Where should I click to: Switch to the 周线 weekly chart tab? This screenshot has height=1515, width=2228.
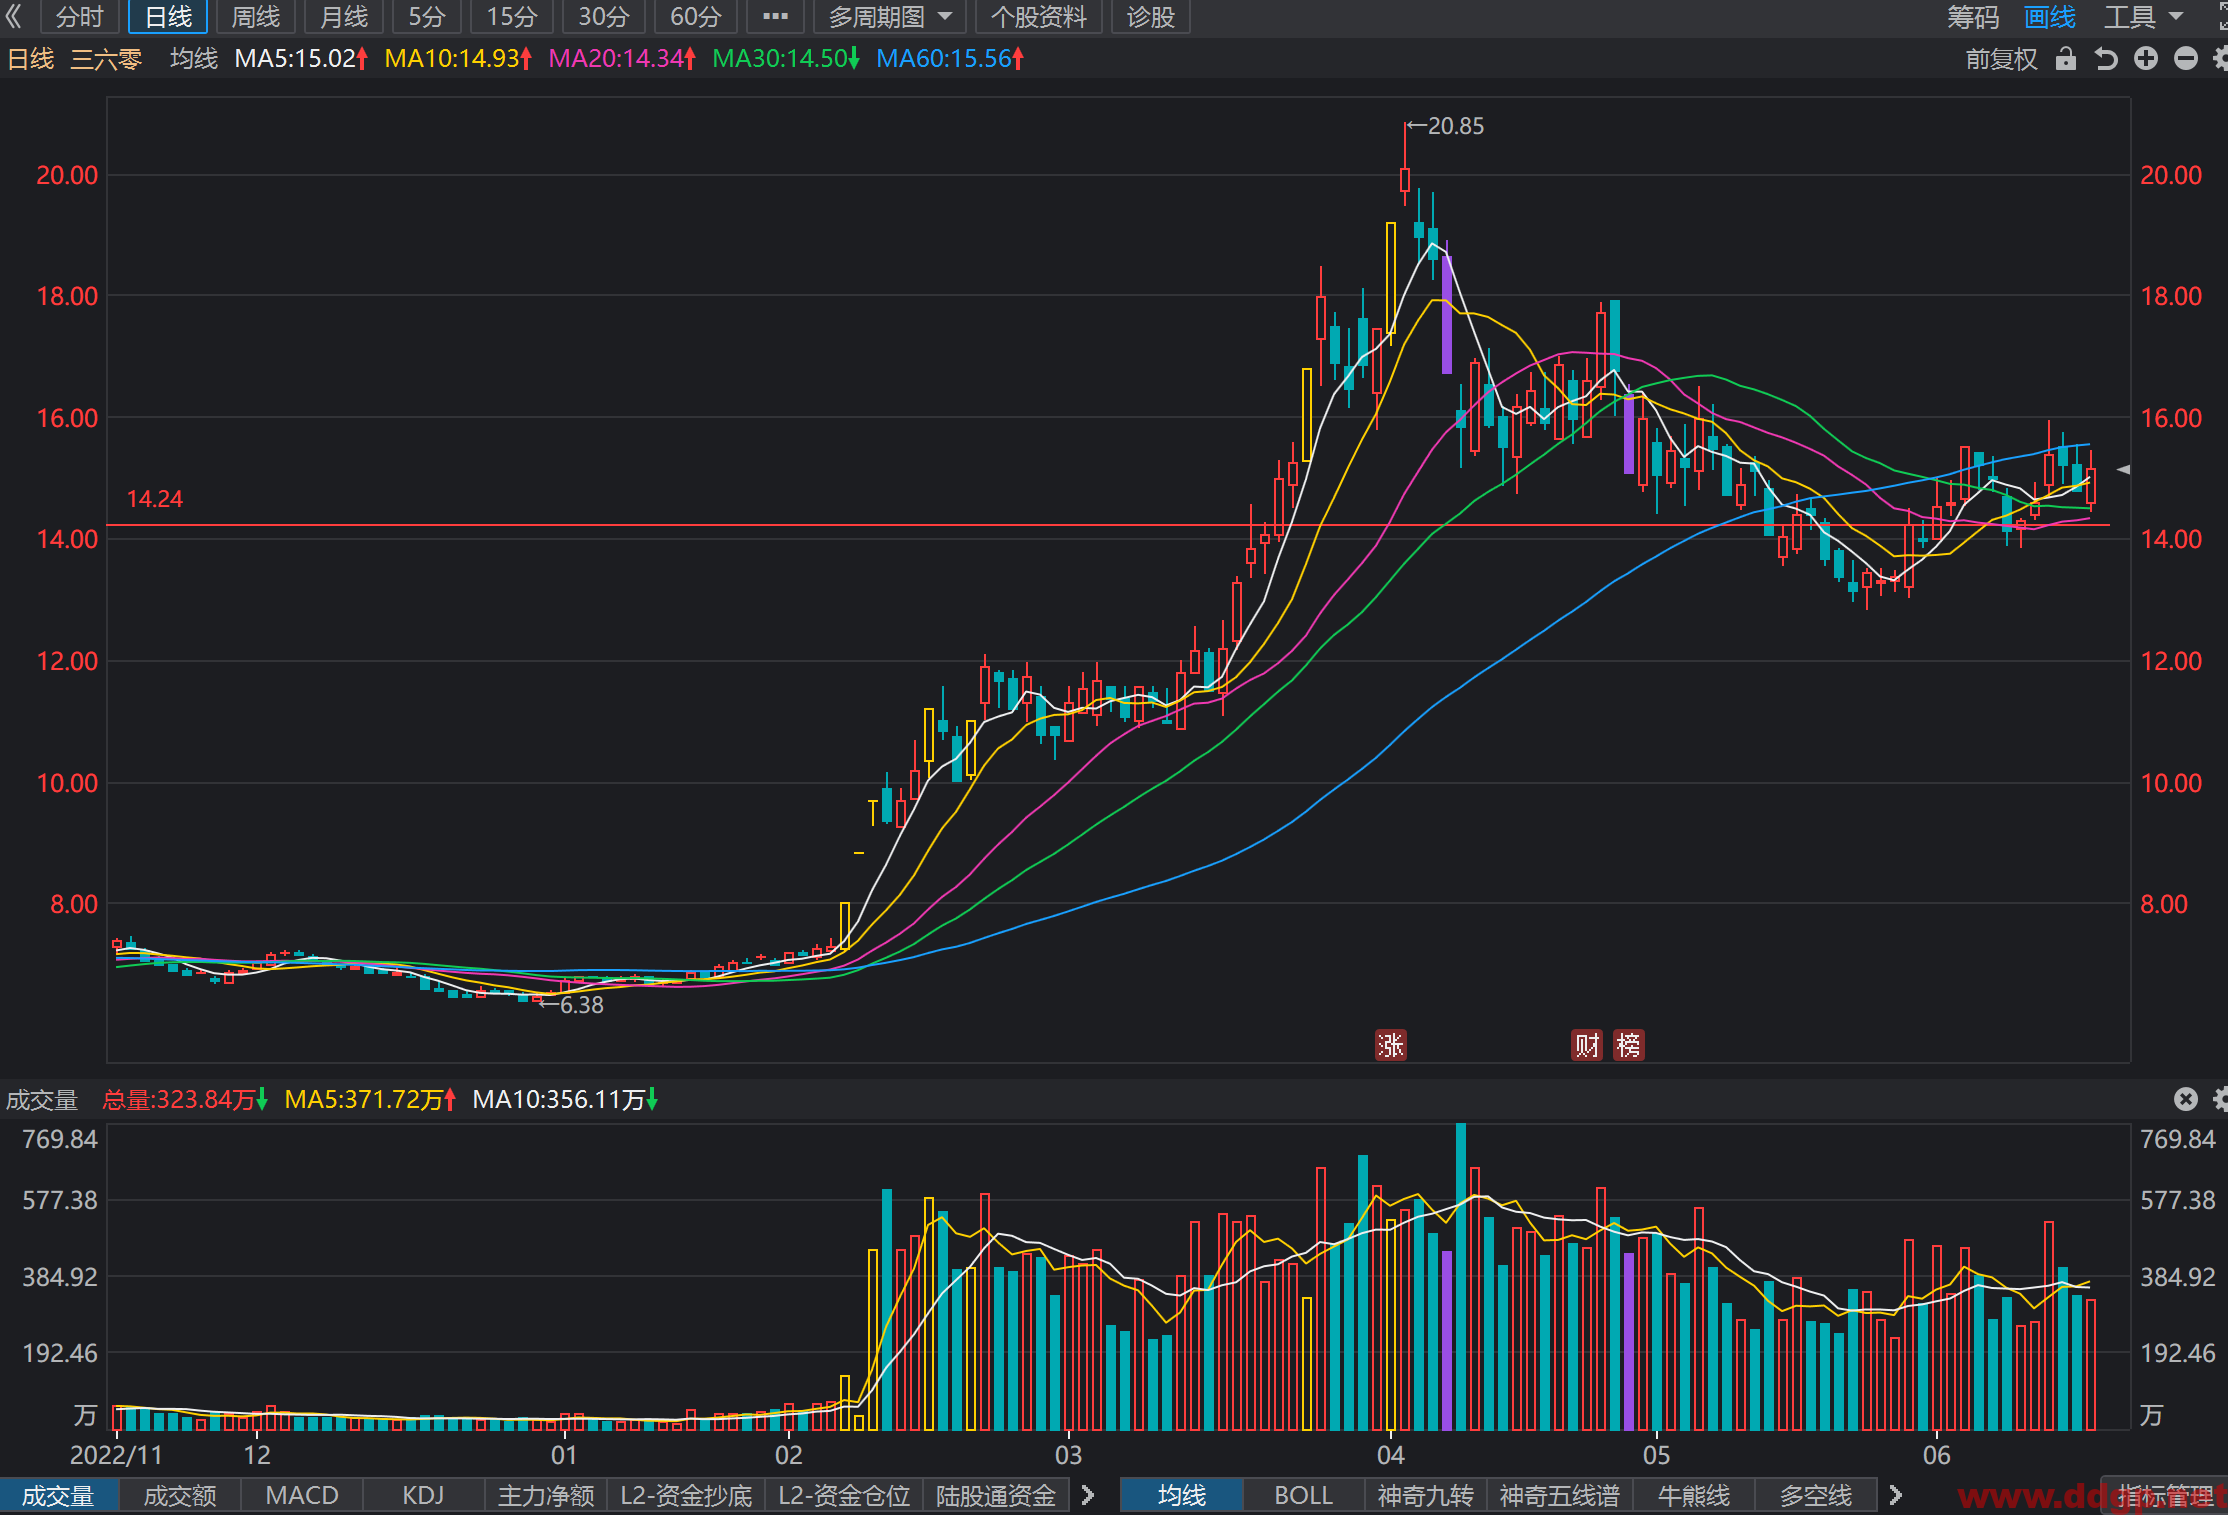coord(256,17)
